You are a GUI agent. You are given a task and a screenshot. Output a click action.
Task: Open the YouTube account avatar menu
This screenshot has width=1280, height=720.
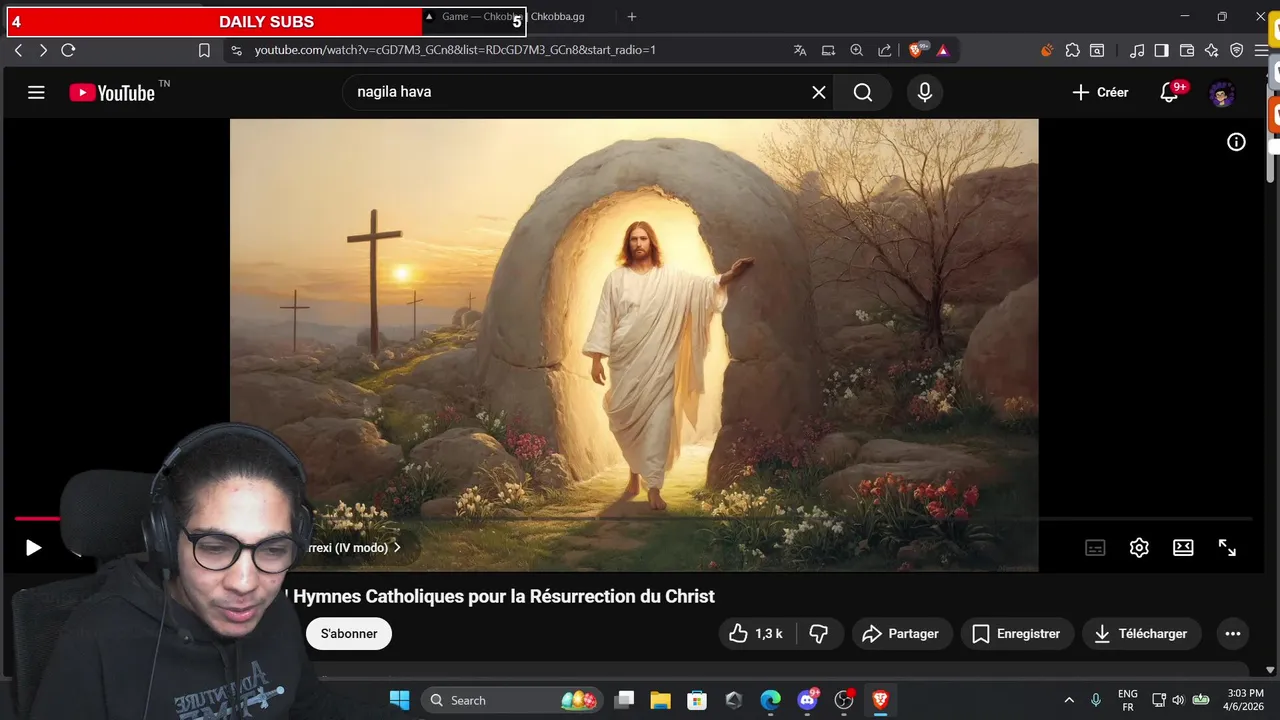click(1222, 94)
